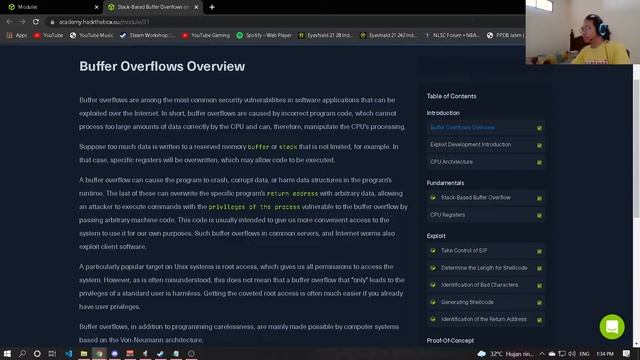Open the NLSC Forum NBA bookmark
The width and height of the screenshot is (640, 360).
pos(452,36)
